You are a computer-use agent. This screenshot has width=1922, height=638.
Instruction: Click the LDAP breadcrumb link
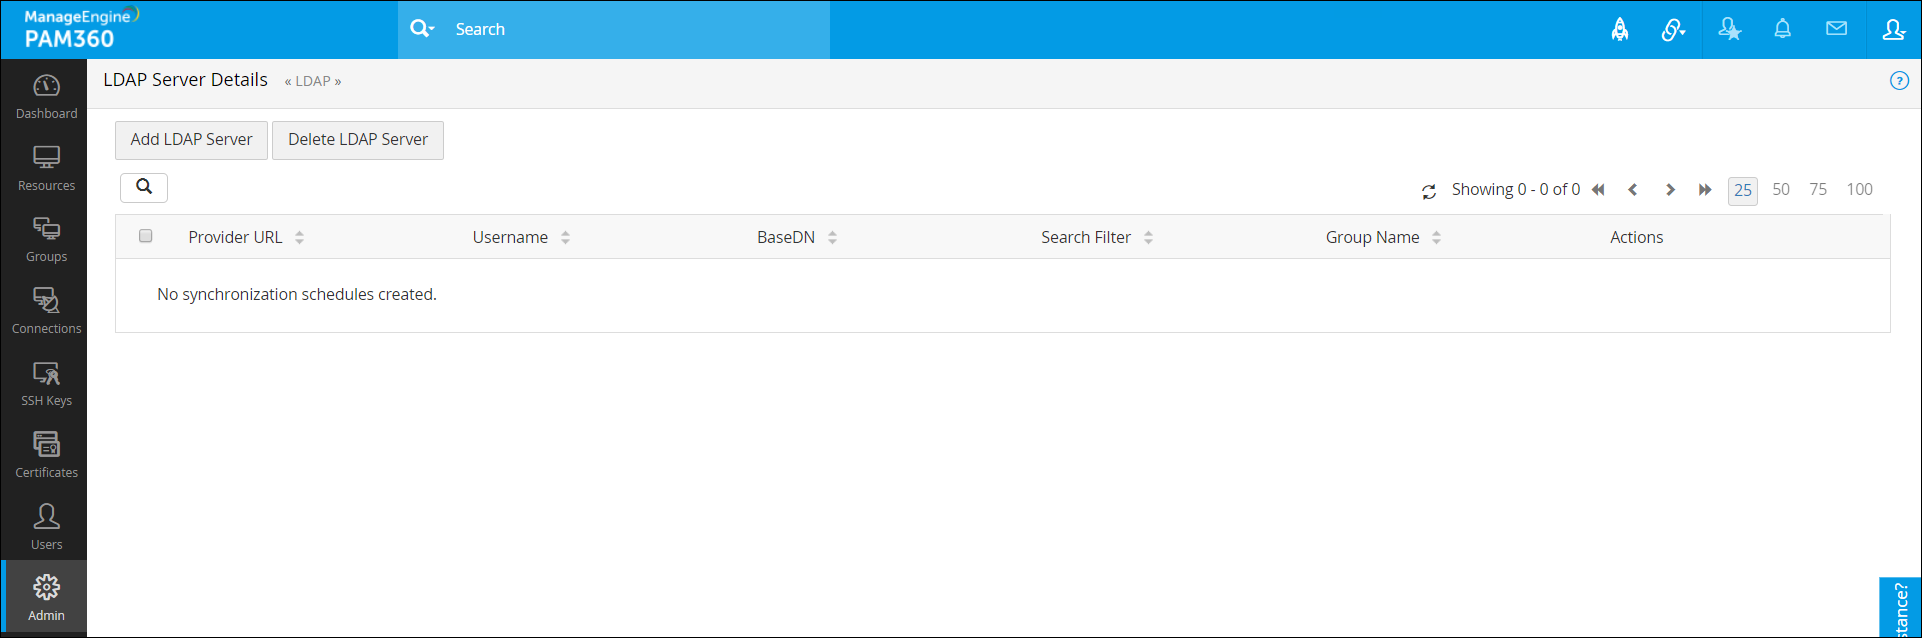click(313, 81)
